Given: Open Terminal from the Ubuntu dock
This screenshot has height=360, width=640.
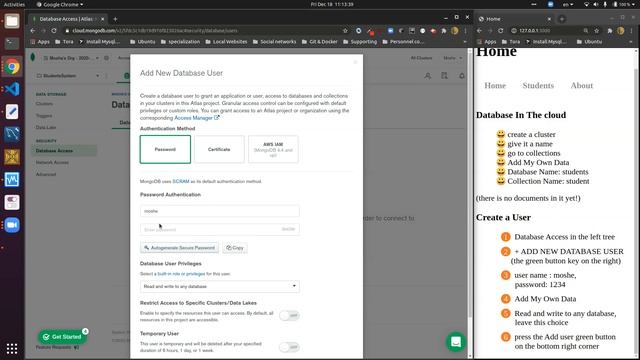Looking at the screenshot, I should (x=12, y=43).
